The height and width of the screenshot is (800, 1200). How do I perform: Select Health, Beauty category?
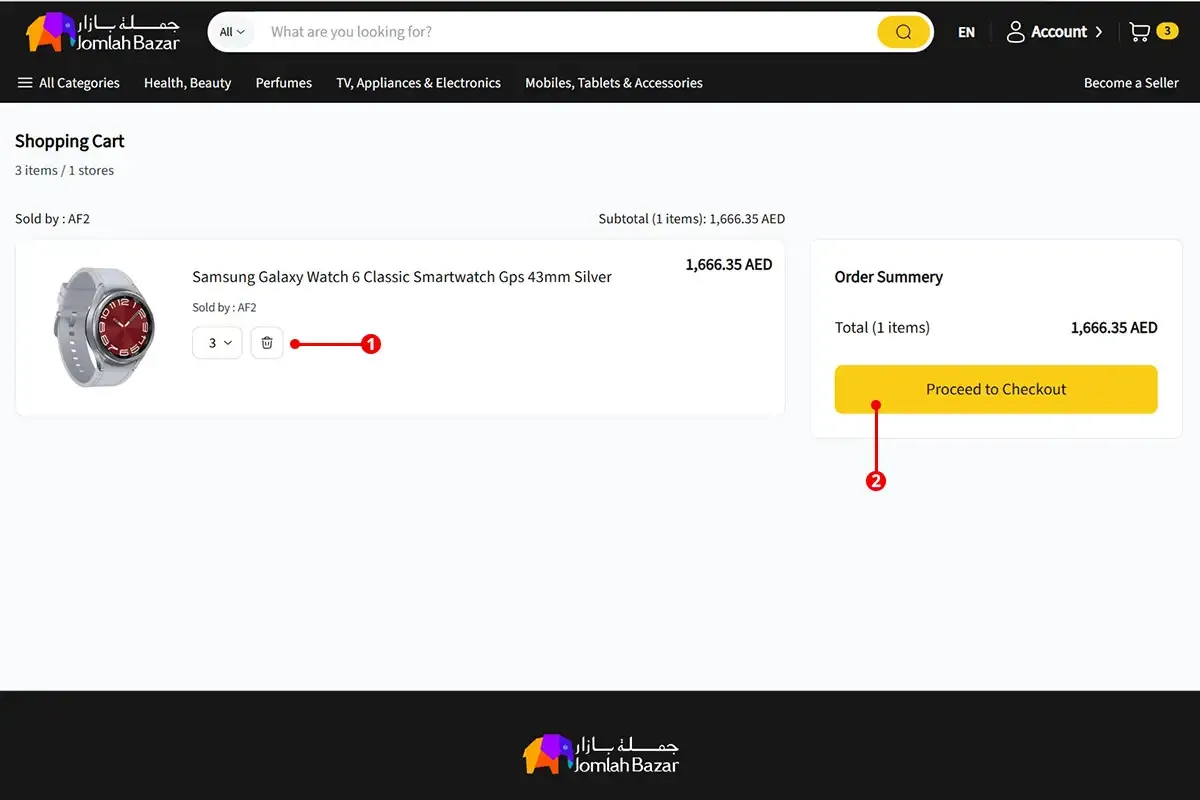tap(187, 83)
